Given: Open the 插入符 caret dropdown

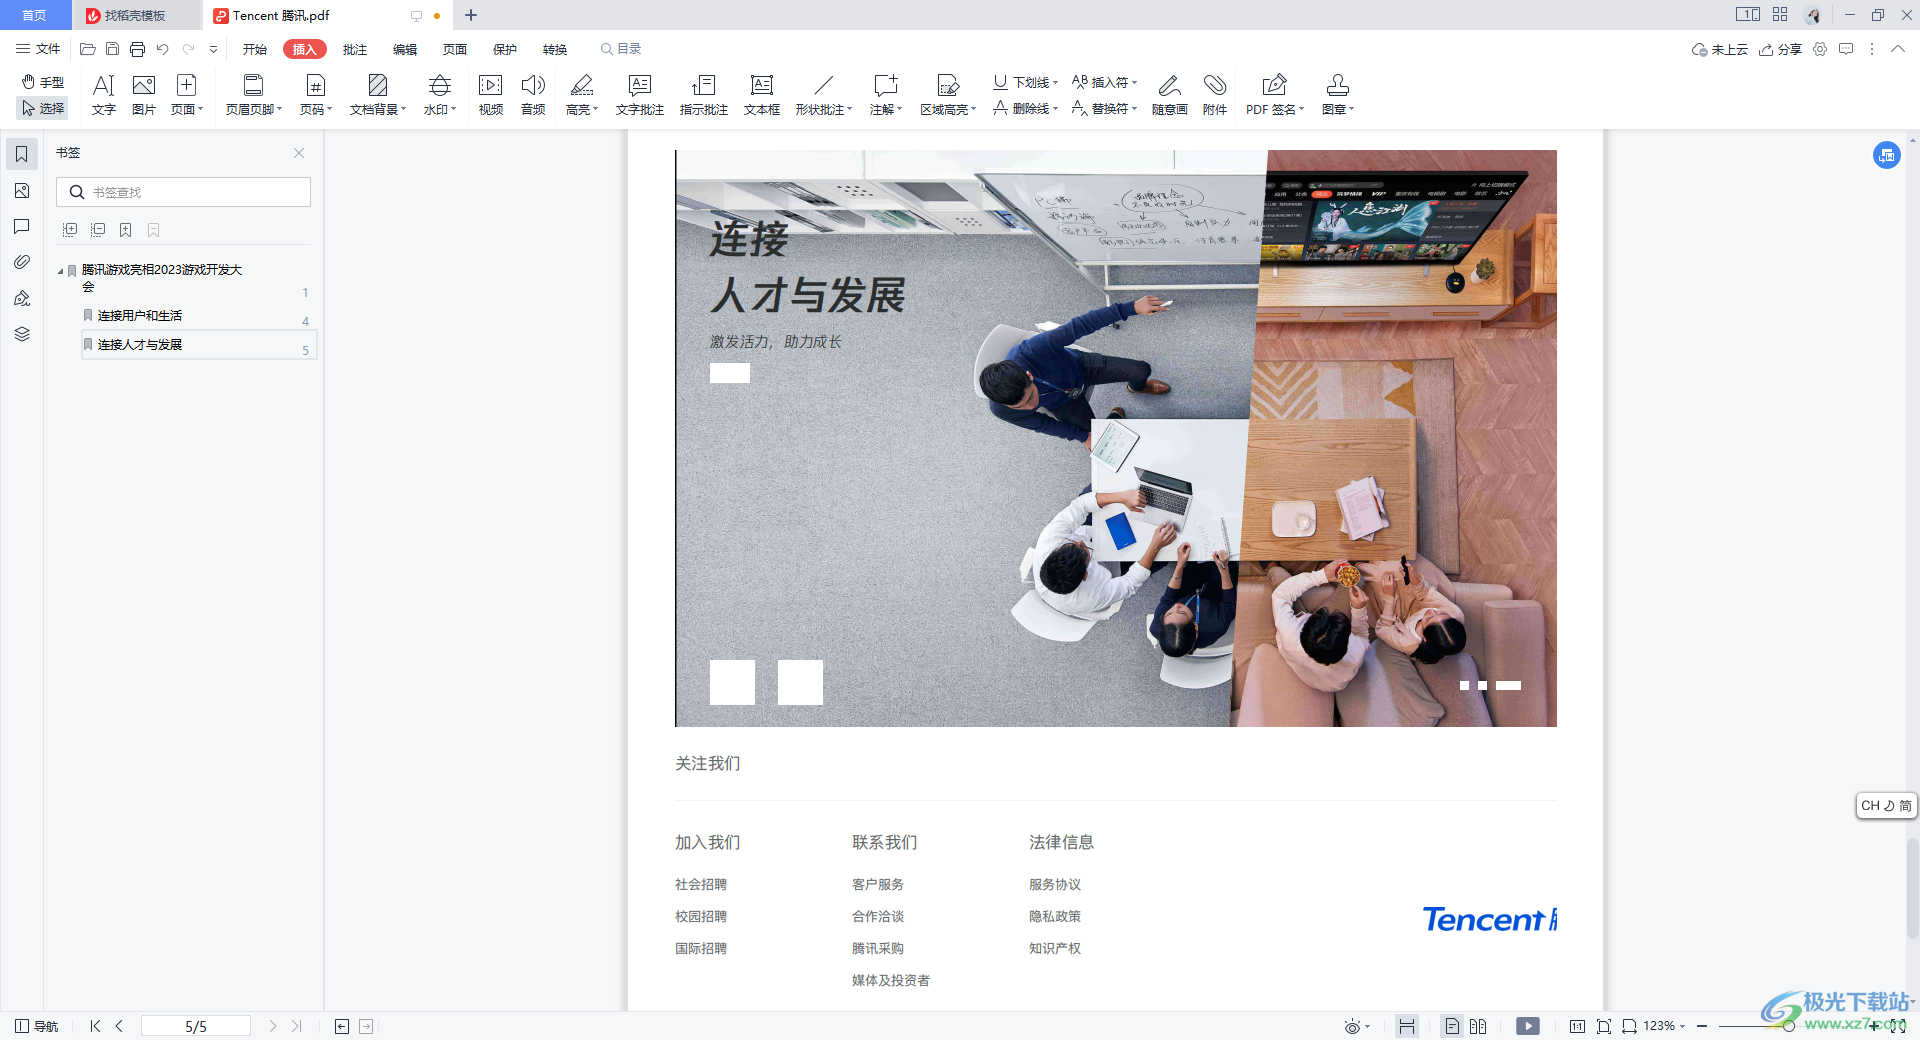Looking at the screenshot, I should click(x=1104, y=82).
